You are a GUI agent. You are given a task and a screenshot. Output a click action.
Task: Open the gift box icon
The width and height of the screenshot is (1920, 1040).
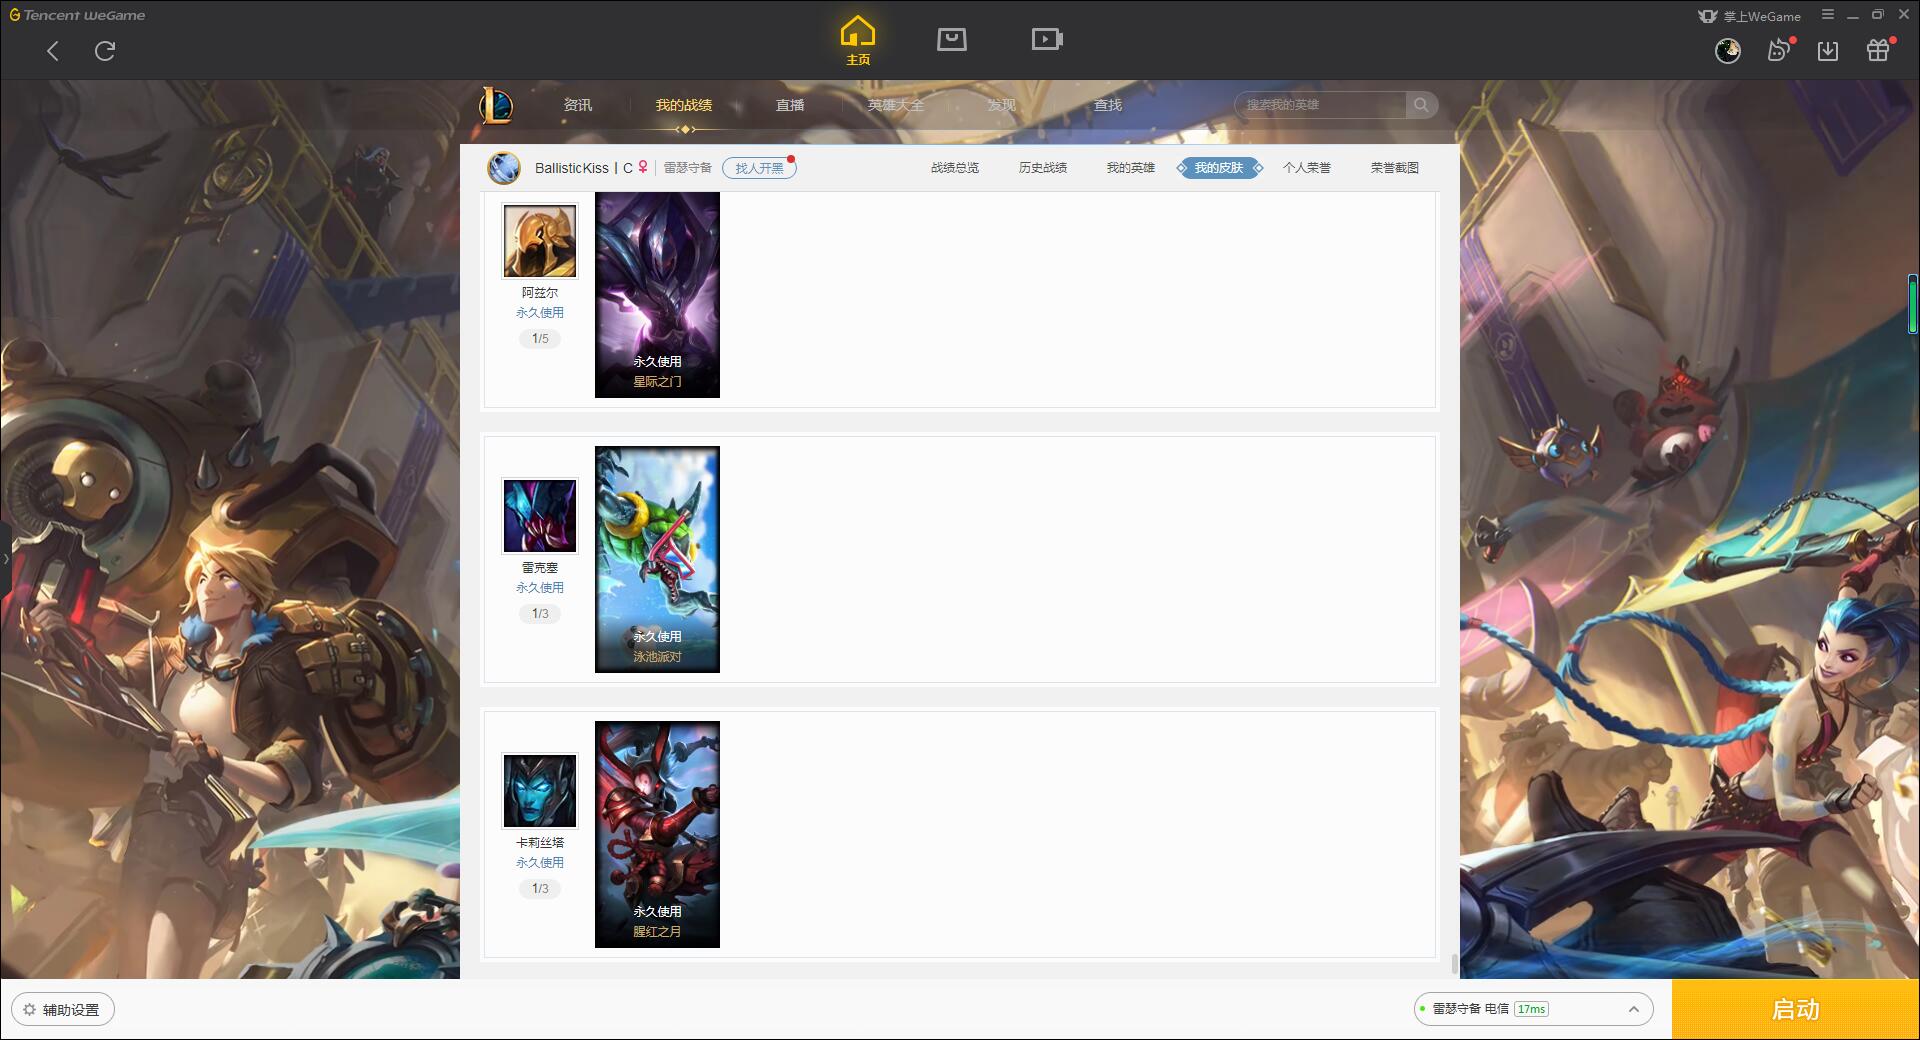(1878, 50)
